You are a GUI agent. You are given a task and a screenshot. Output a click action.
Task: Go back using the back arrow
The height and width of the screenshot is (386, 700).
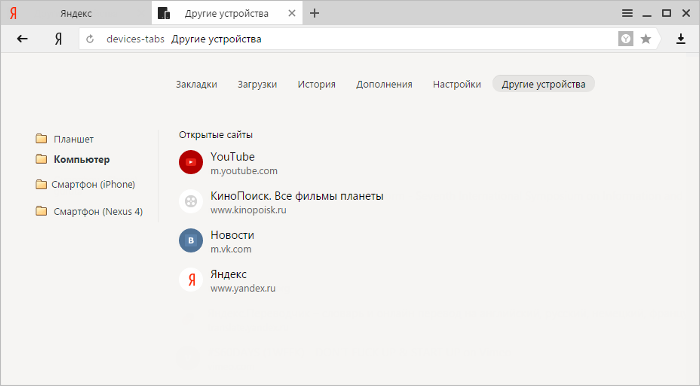[22, 39]
